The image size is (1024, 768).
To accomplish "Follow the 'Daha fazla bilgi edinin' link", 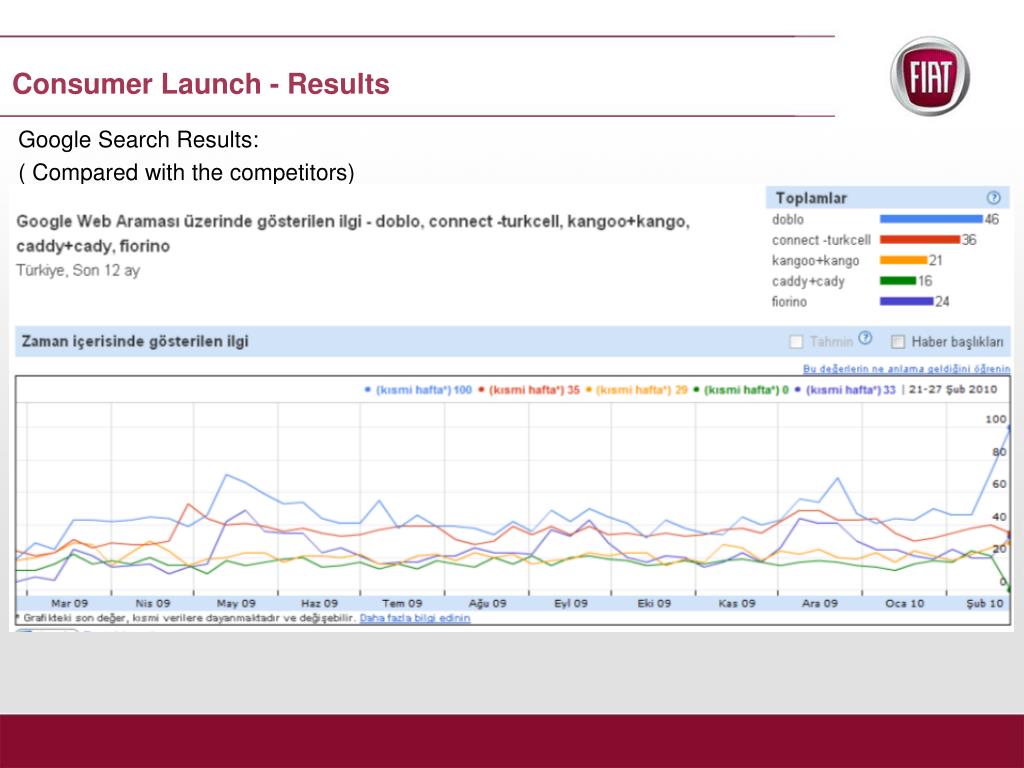I will coord(415,618).
